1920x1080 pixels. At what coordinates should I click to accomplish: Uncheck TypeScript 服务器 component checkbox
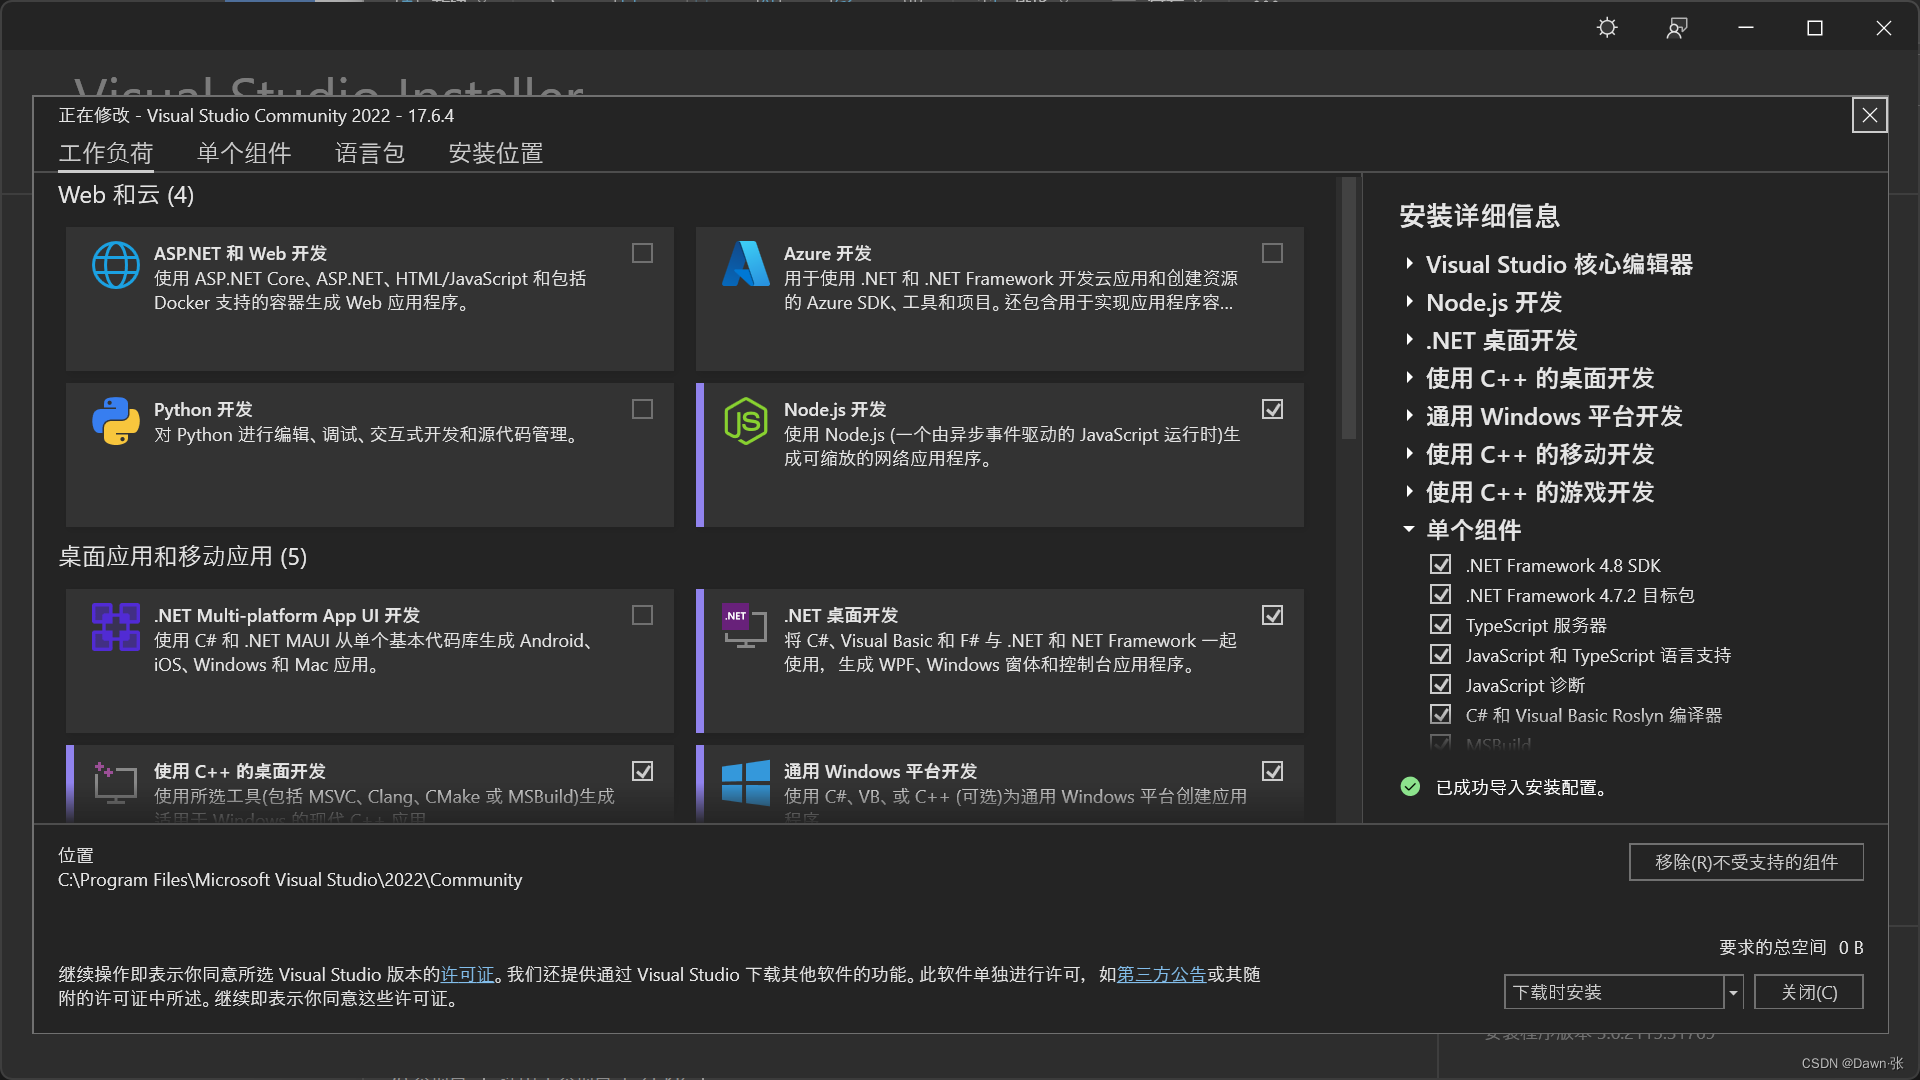click(1440, 625)
